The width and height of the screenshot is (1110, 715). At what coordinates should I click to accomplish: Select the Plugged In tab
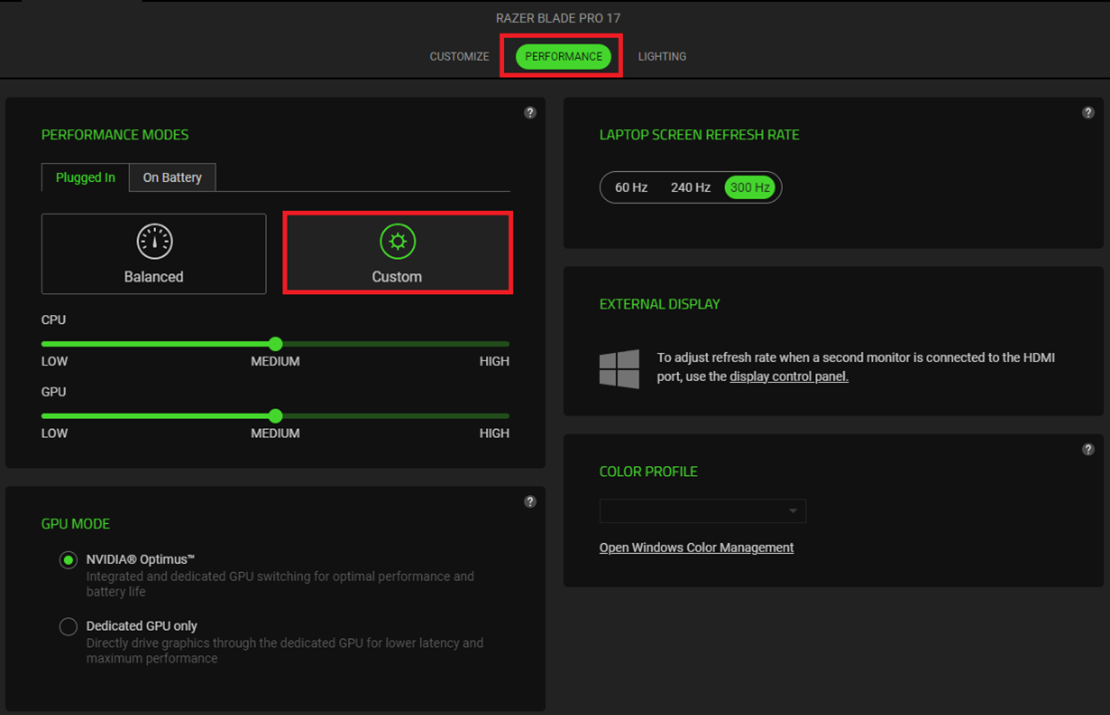pos(84,177)
